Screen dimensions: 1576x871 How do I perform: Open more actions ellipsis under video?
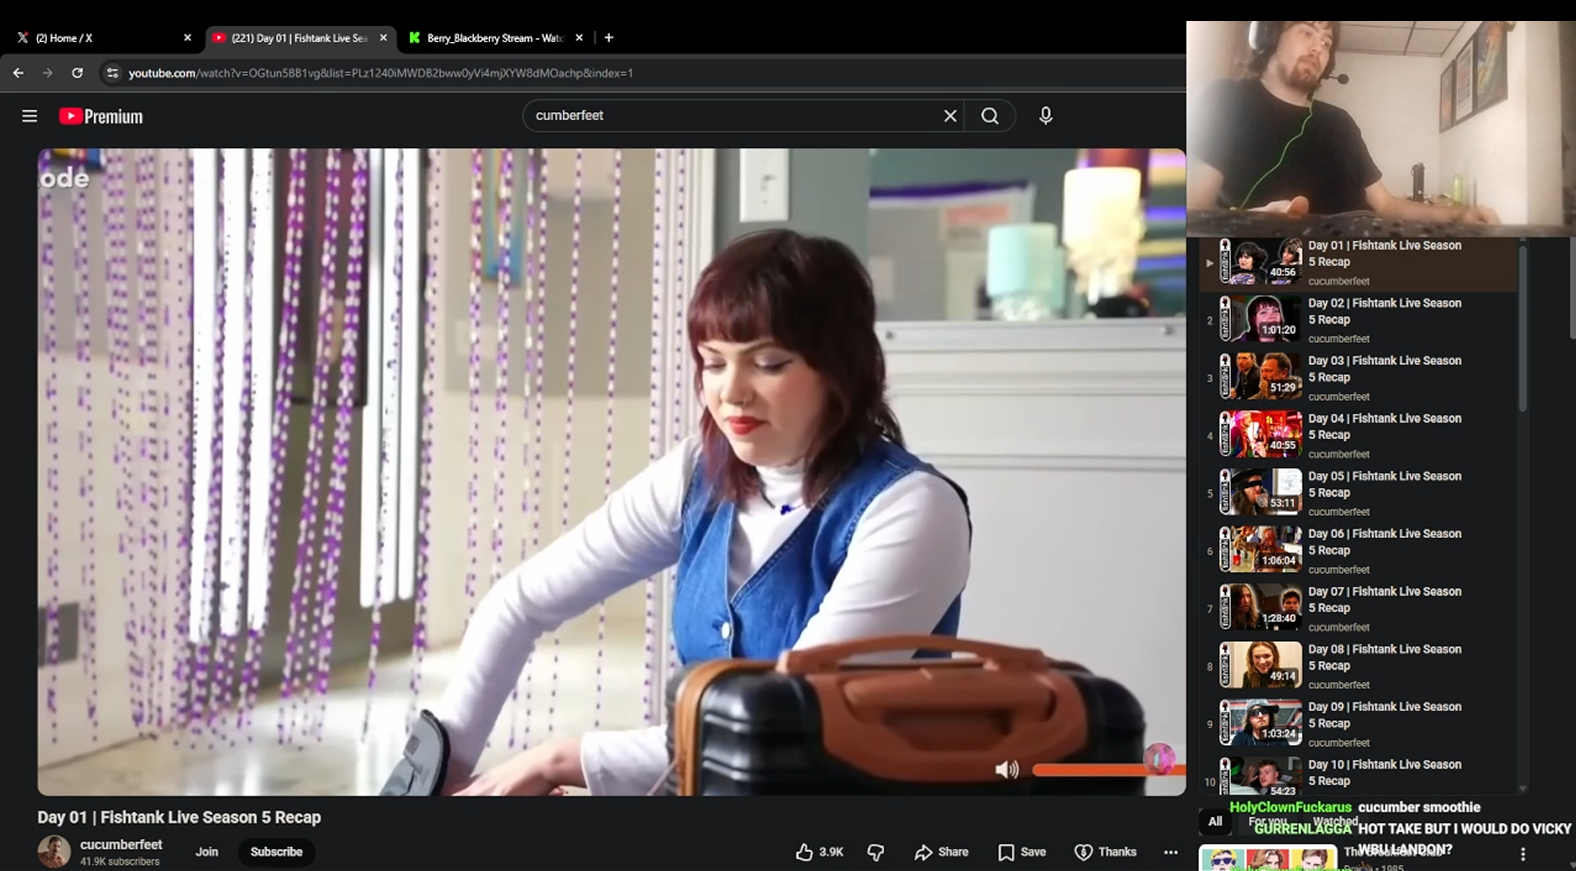(x=1171, y=852)
